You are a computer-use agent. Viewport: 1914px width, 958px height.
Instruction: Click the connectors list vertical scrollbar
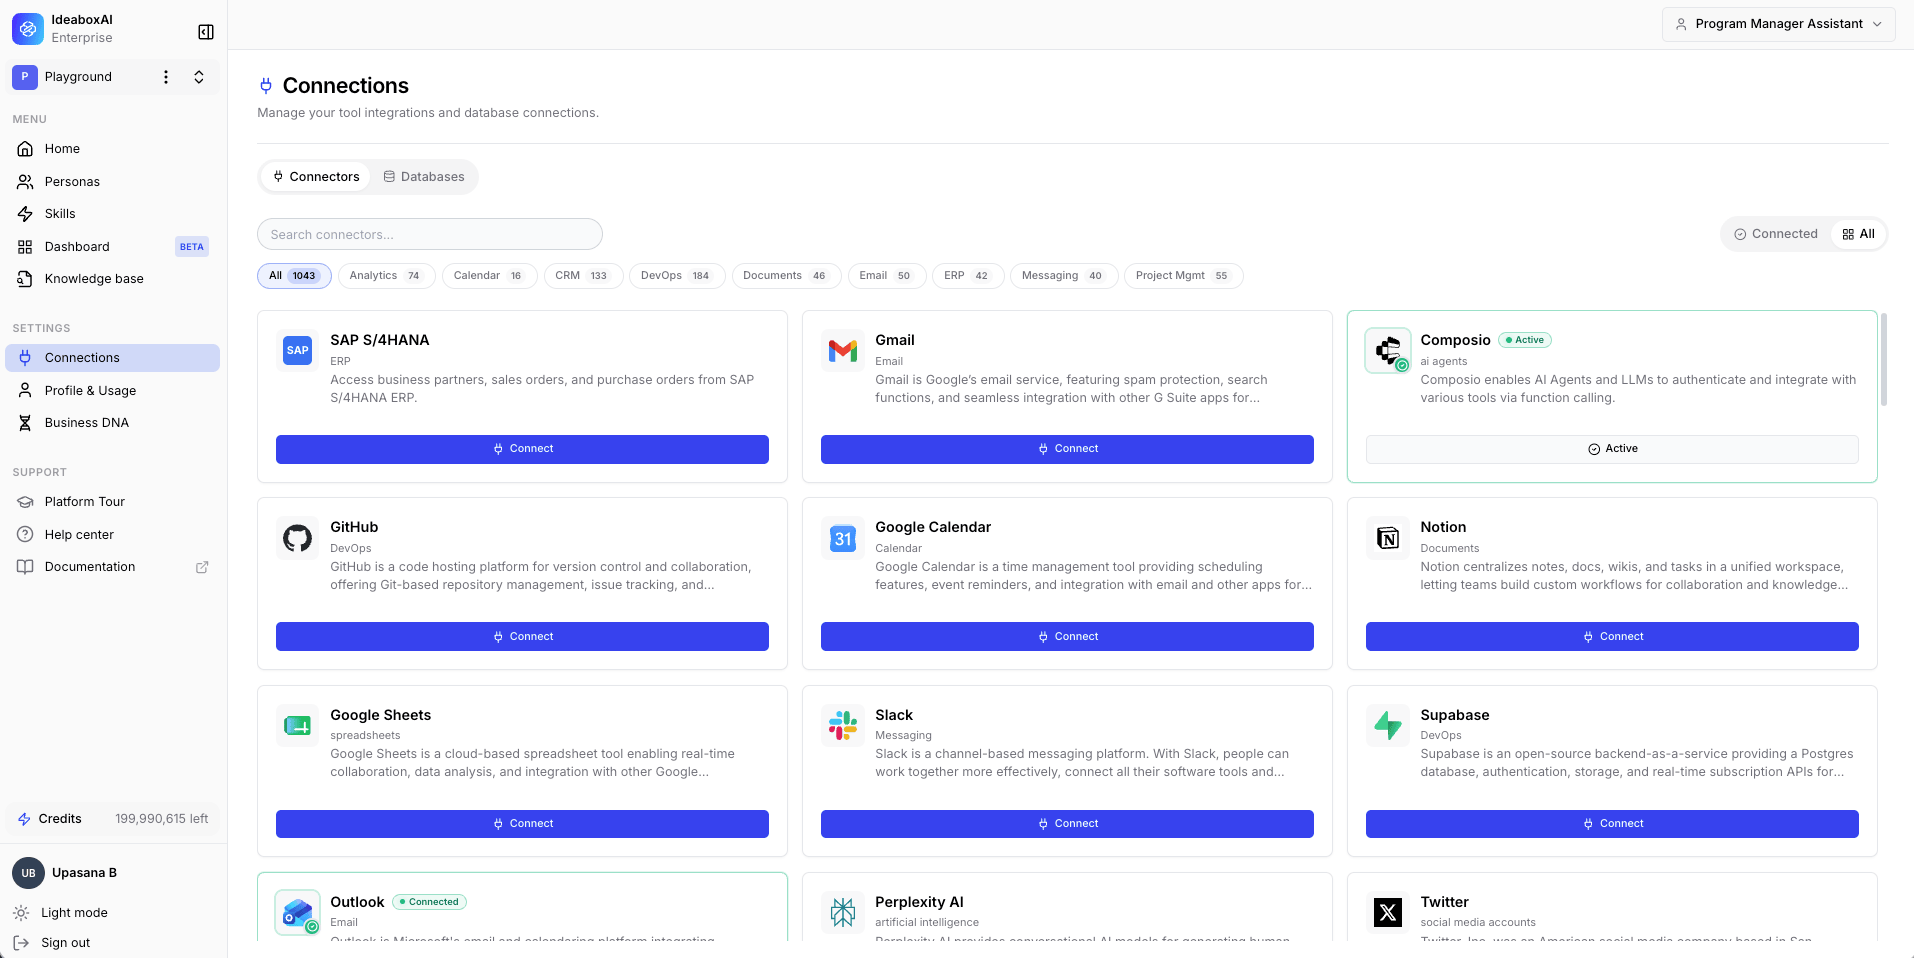(1884, 360)
